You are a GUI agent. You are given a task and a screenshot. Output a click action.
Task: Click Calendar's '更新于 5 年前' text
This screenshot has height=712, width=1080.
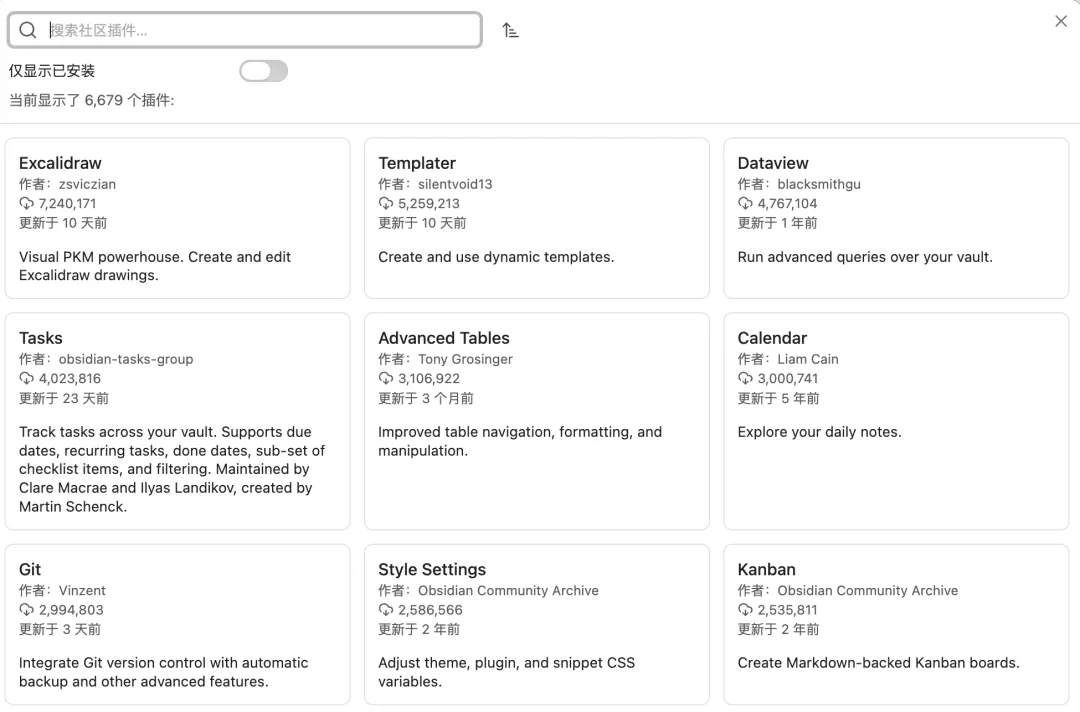point(778,398)
